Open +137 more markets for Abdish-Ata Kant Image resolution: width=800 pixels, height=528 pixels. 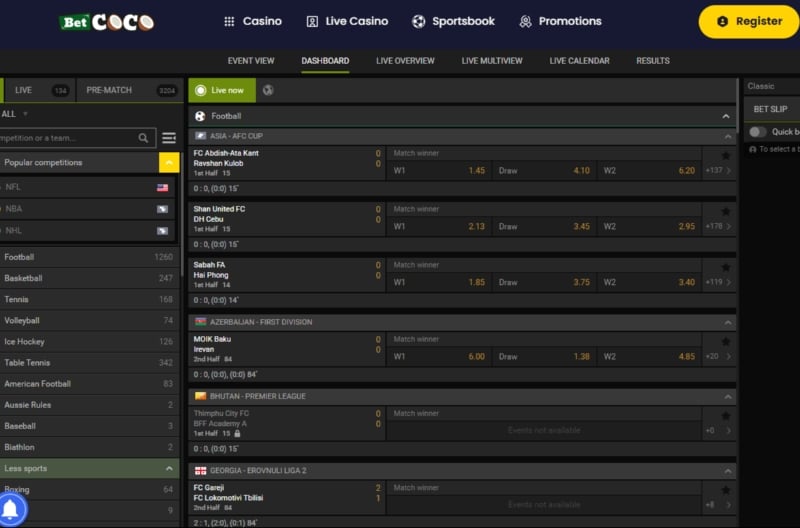[719, 170]
